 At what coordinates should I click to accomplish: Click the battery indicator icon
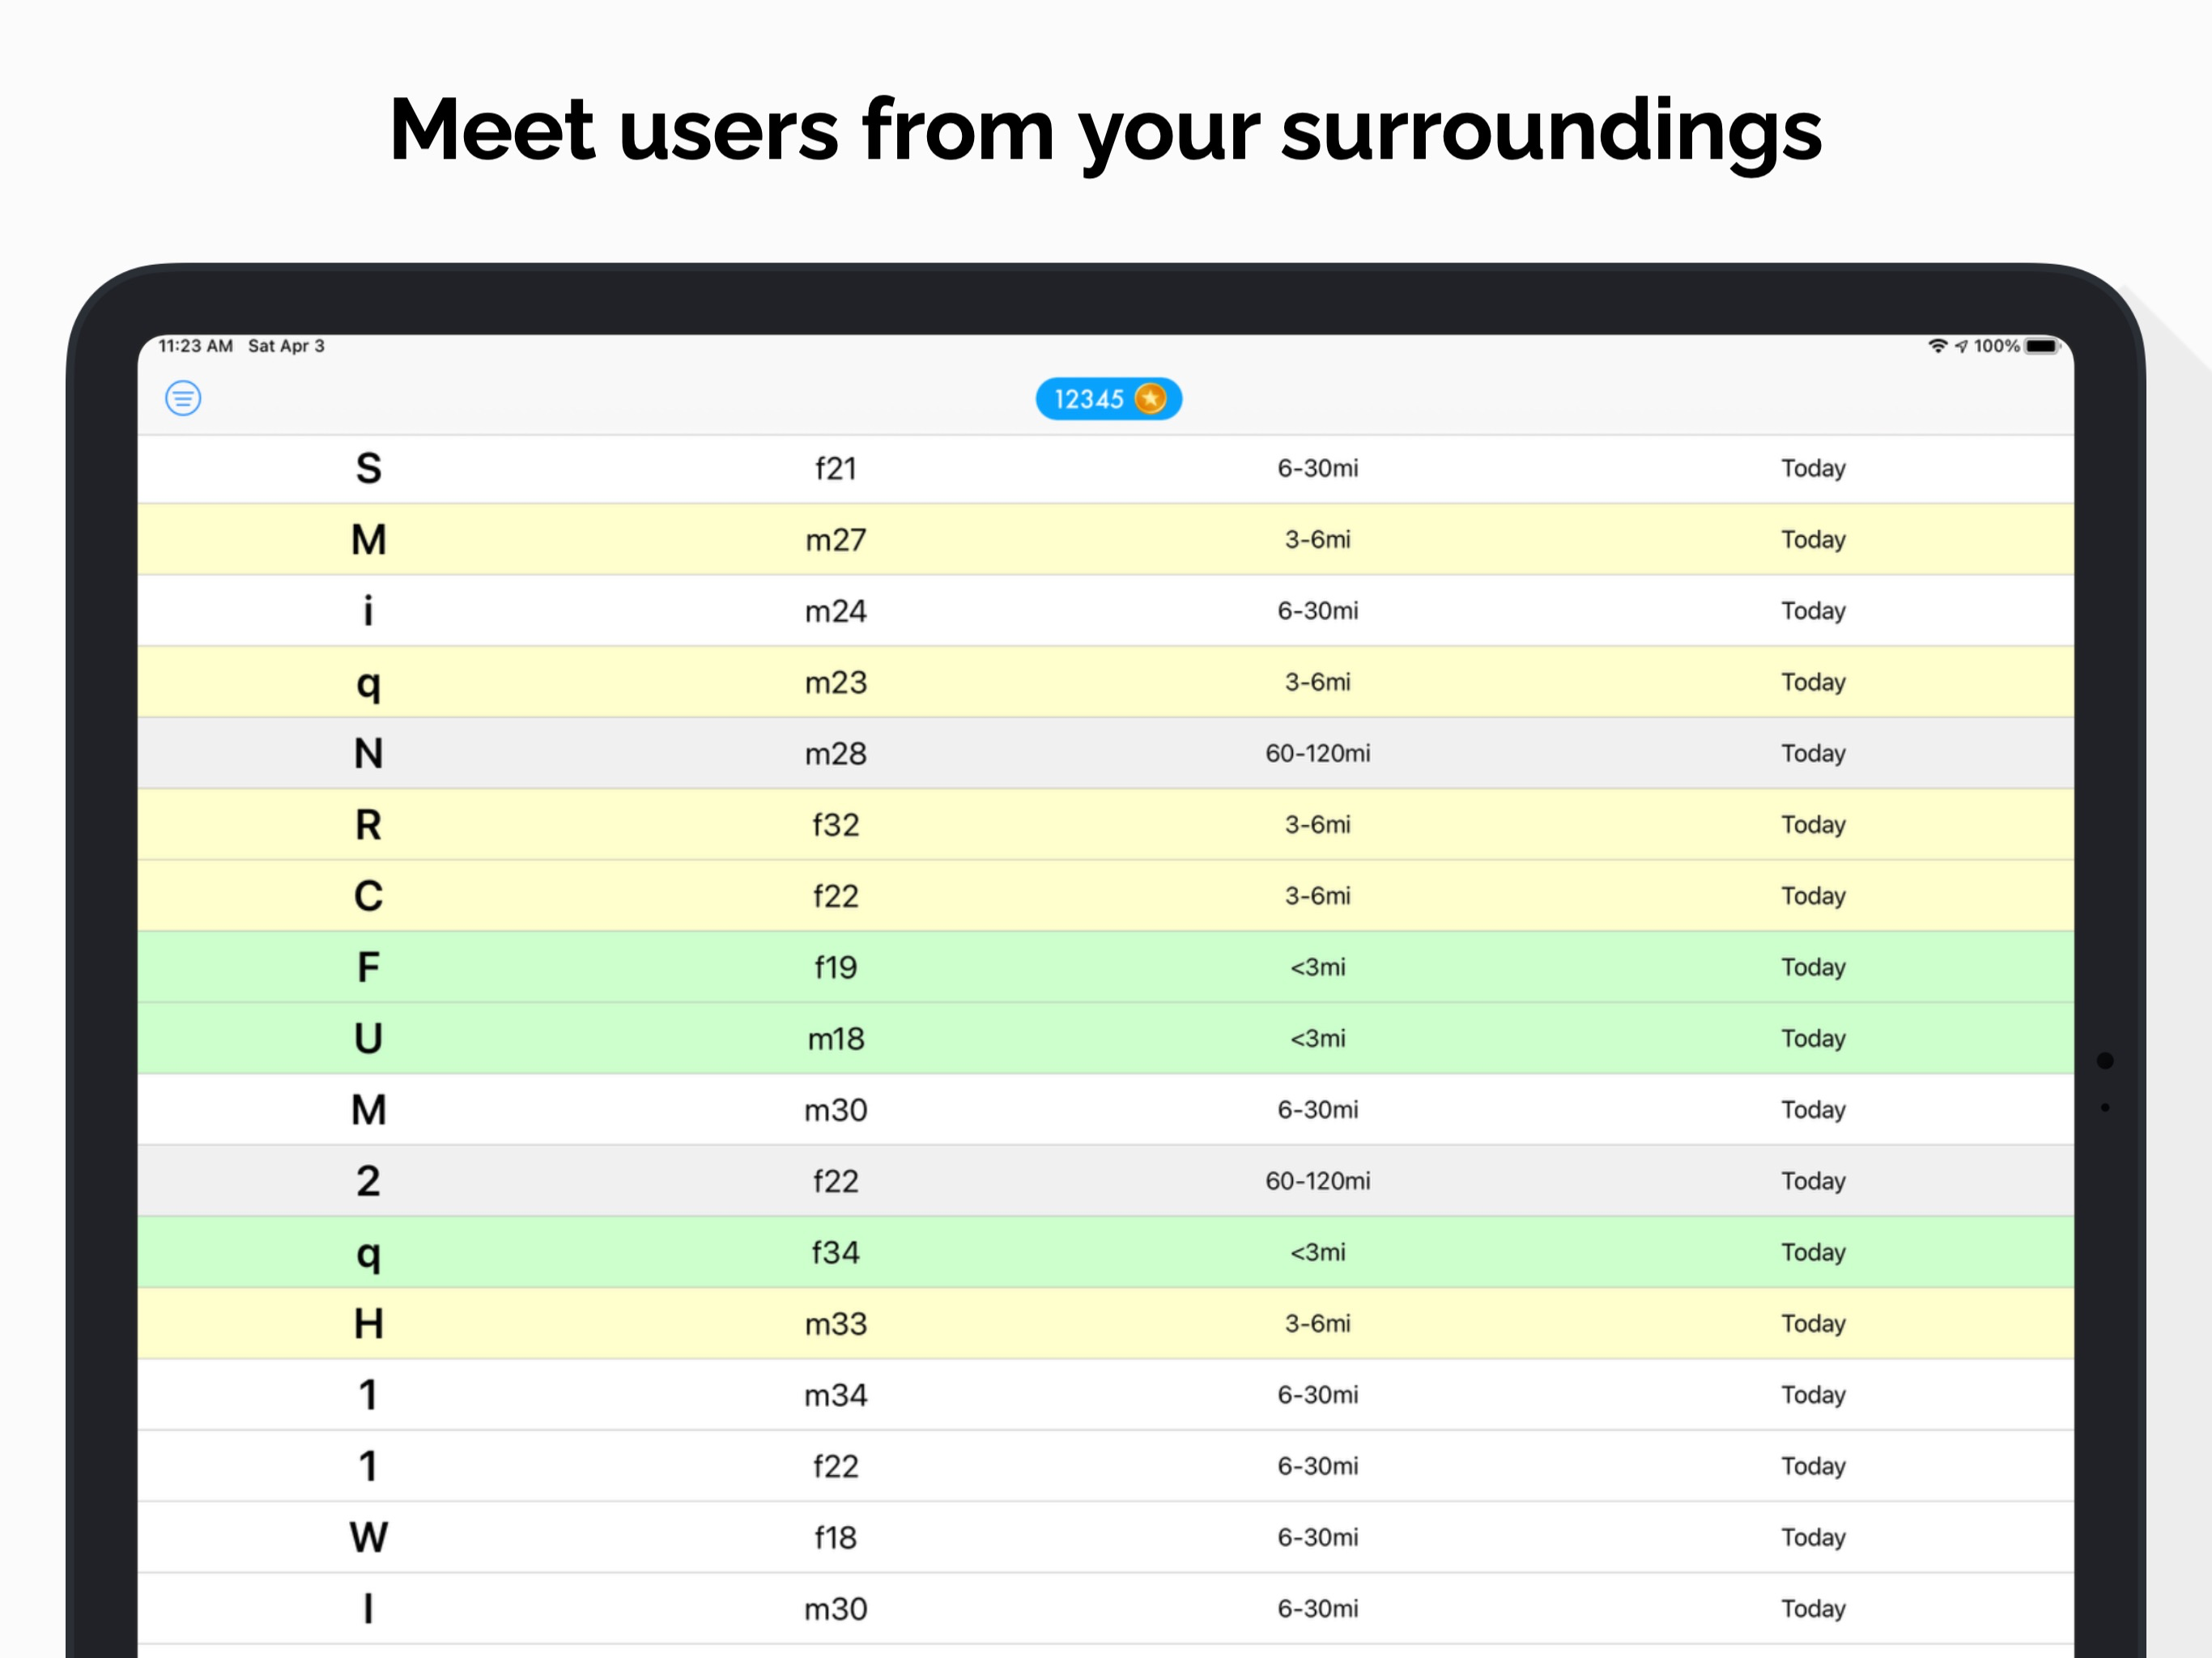(x=2040, y=345)
